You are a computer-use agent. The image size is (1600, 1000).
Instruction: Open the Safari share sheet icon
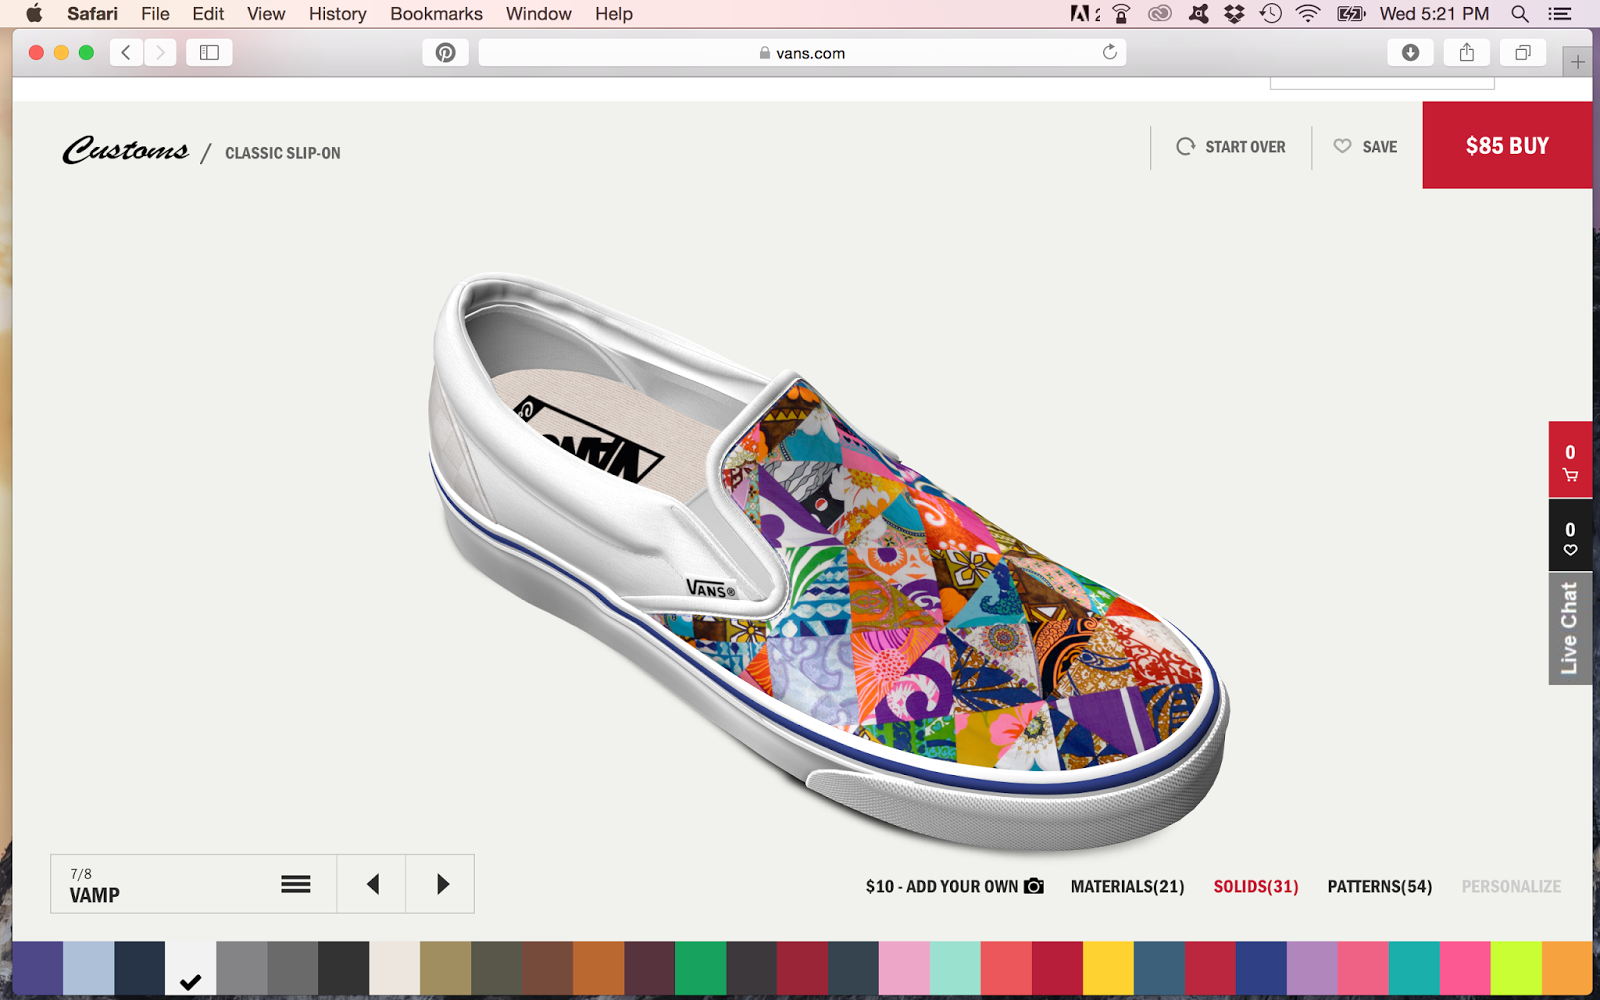(1466, 52)
